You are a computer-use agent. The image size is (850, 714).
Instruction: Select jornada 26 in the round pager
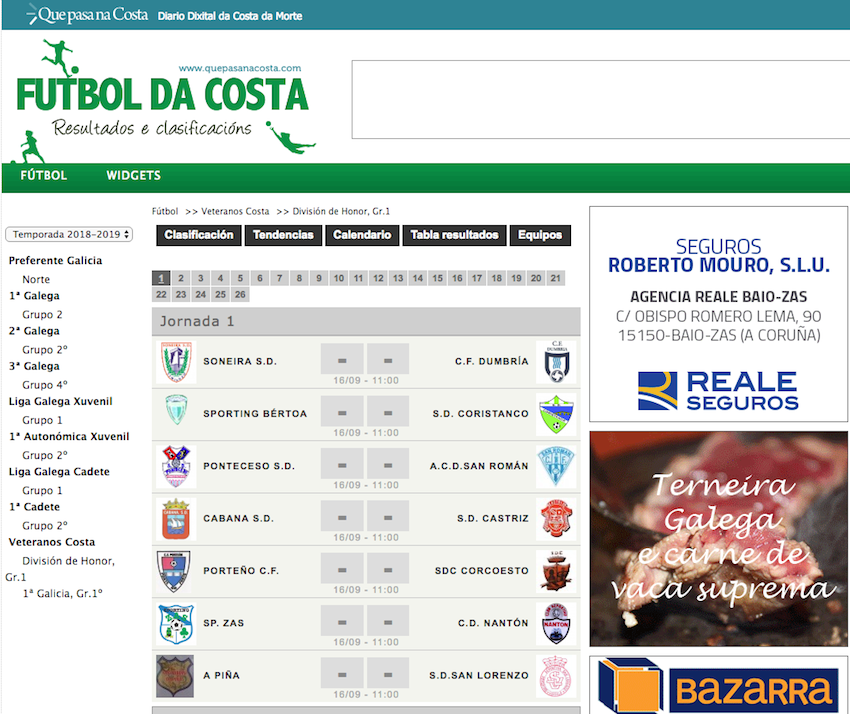pos(240,295)
